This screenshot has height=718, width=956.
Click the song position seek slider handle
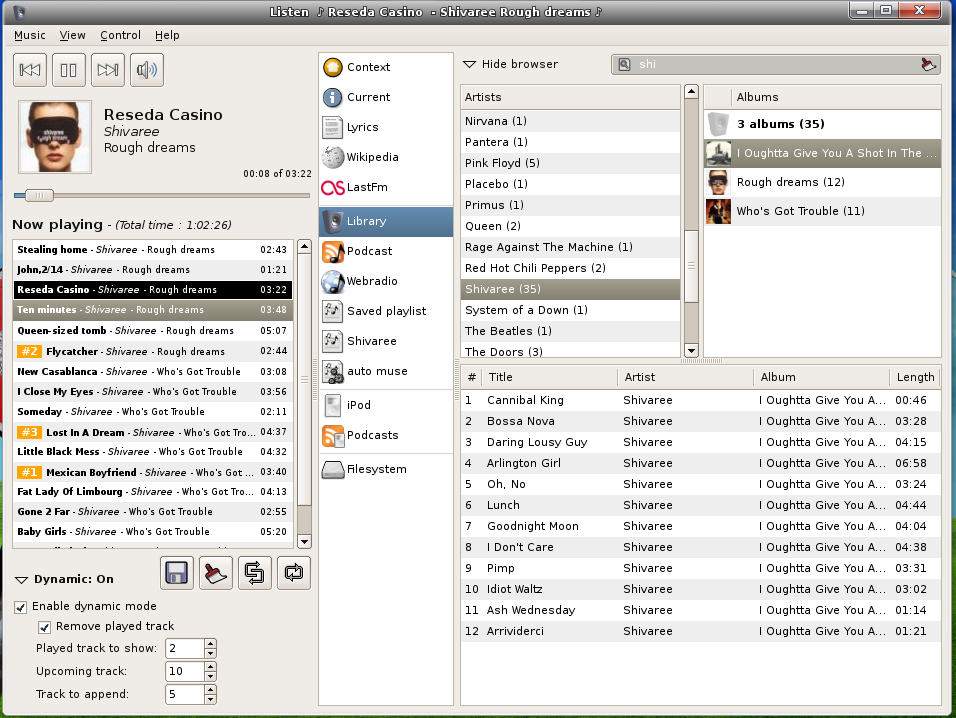click(x=40, y=196)
